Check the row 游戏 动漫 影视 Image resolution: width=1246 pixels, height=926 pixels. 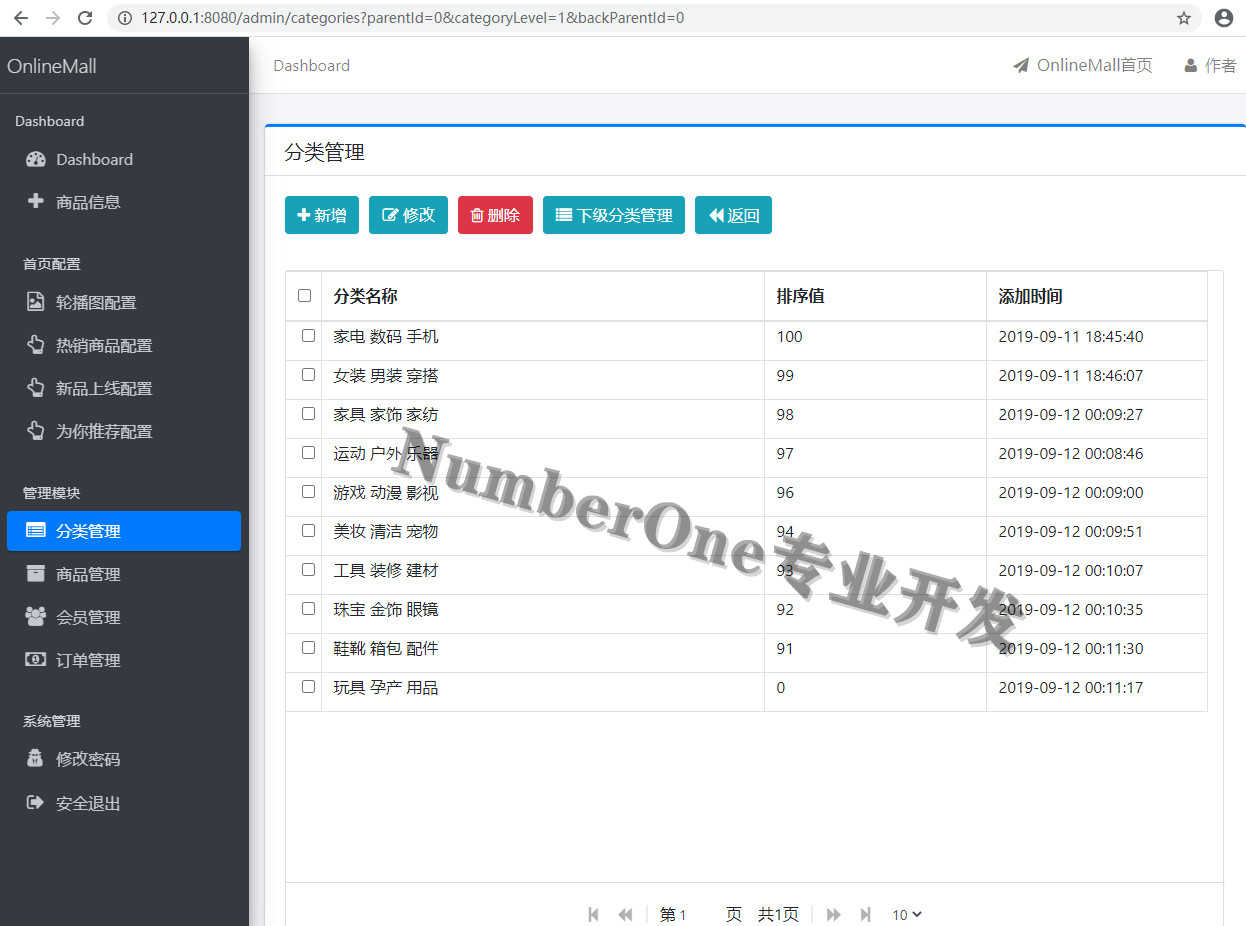click(x=308, y=492)
